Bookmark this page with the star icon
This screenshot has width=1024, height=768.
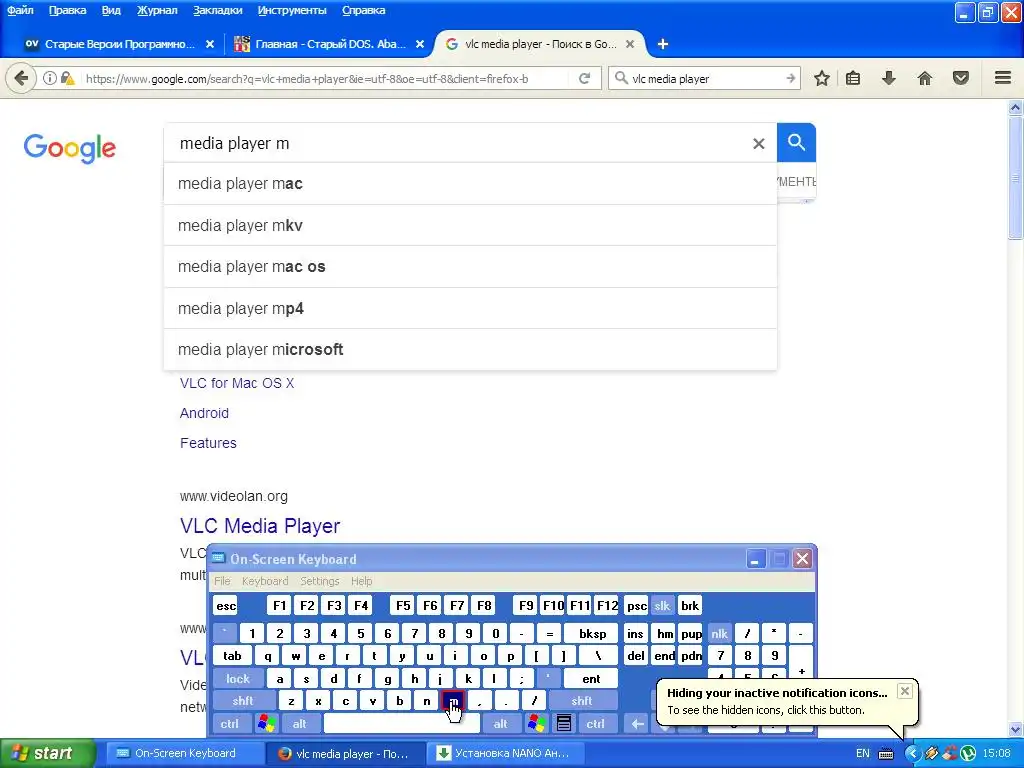coord(822,78)
